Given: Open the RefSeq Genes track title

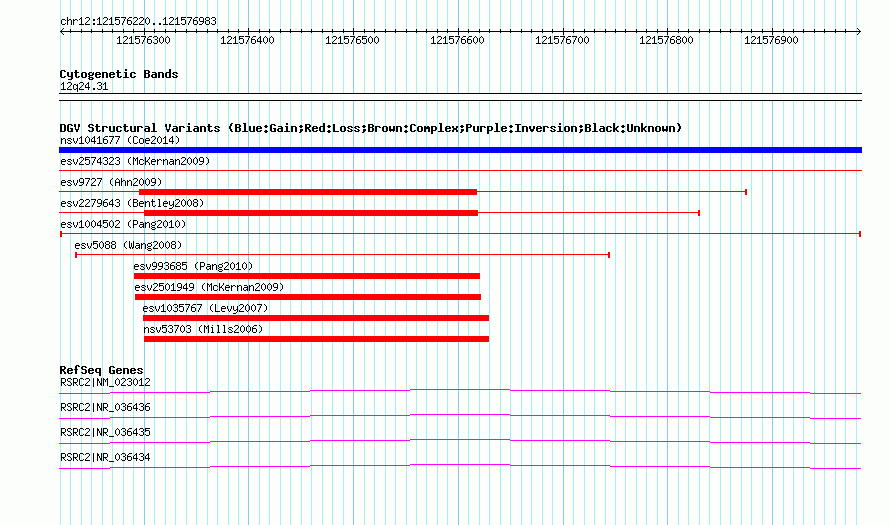Looking at the screenshot, I should tap(102, 370).
